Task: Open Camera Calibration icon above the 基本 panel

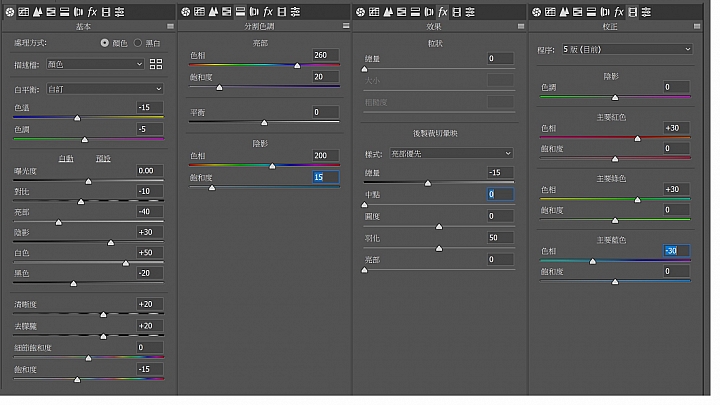Action: click(x=106, y=12)
